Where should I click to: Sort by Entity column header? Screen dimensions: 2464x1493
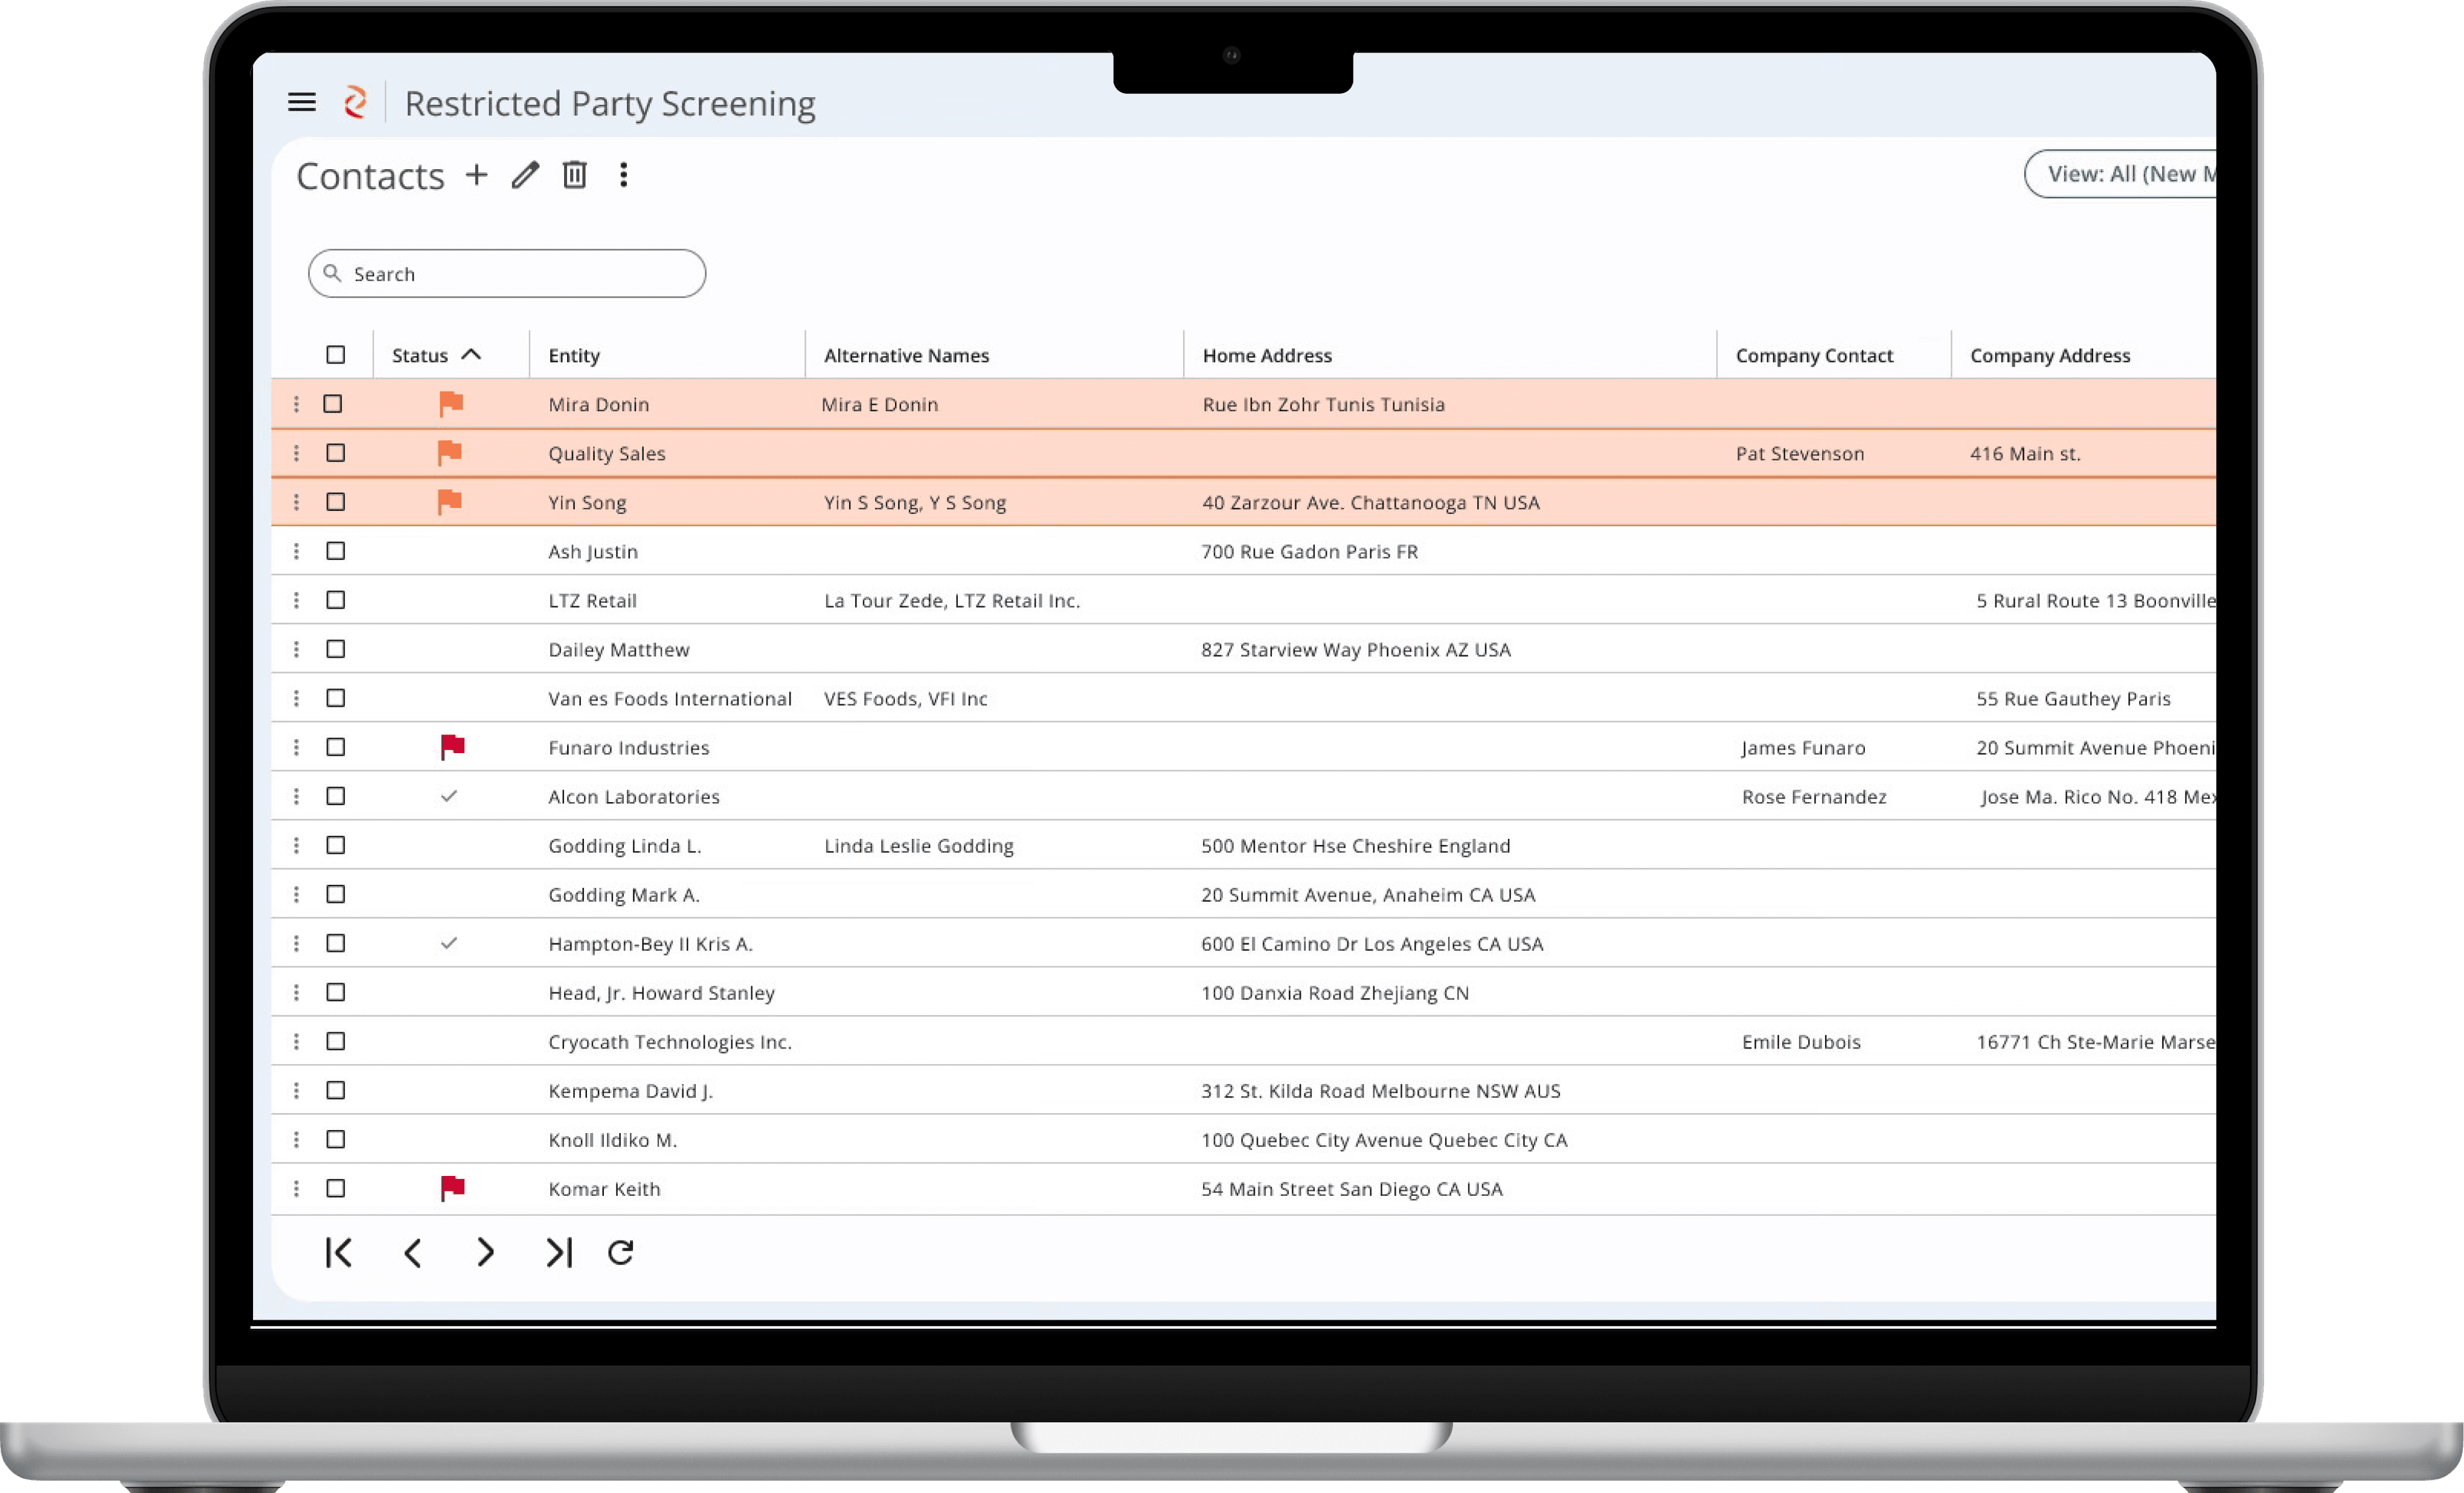(574, 355)
